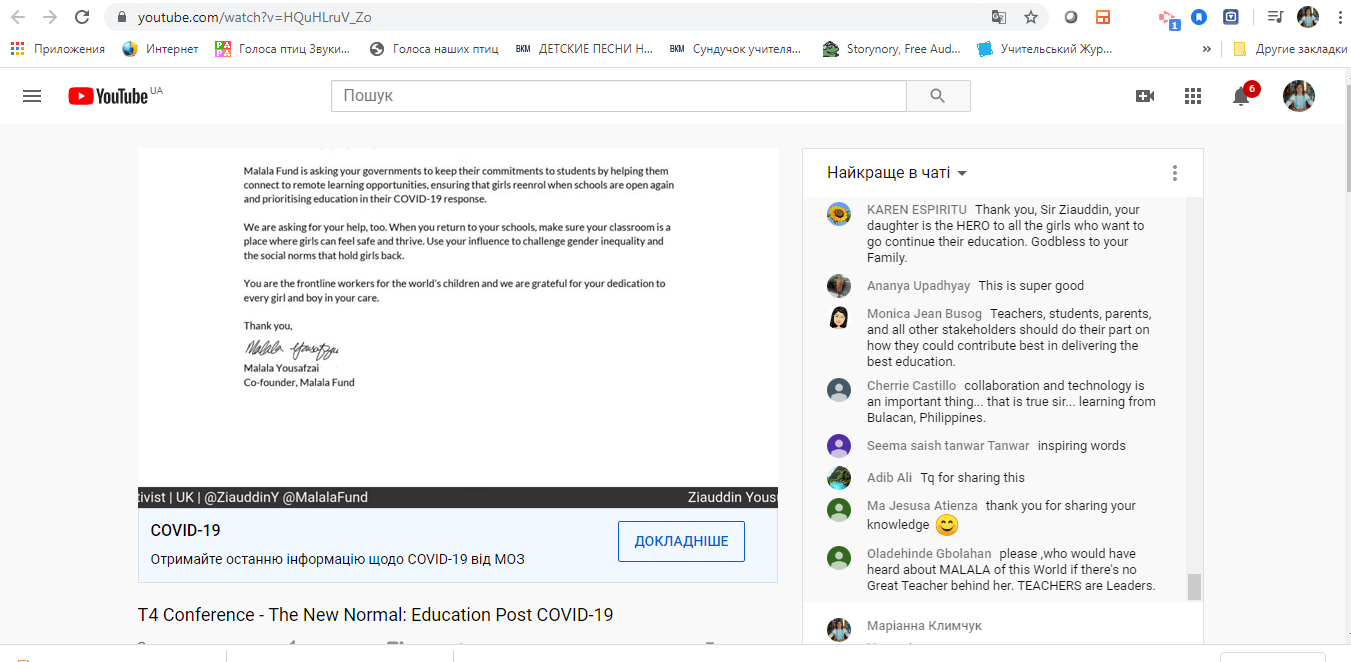Screen dimensions: 1351x662
Task: Open Storynory, Free Audio bookmark
Action: pyautogui.click(x=893, y=49)
